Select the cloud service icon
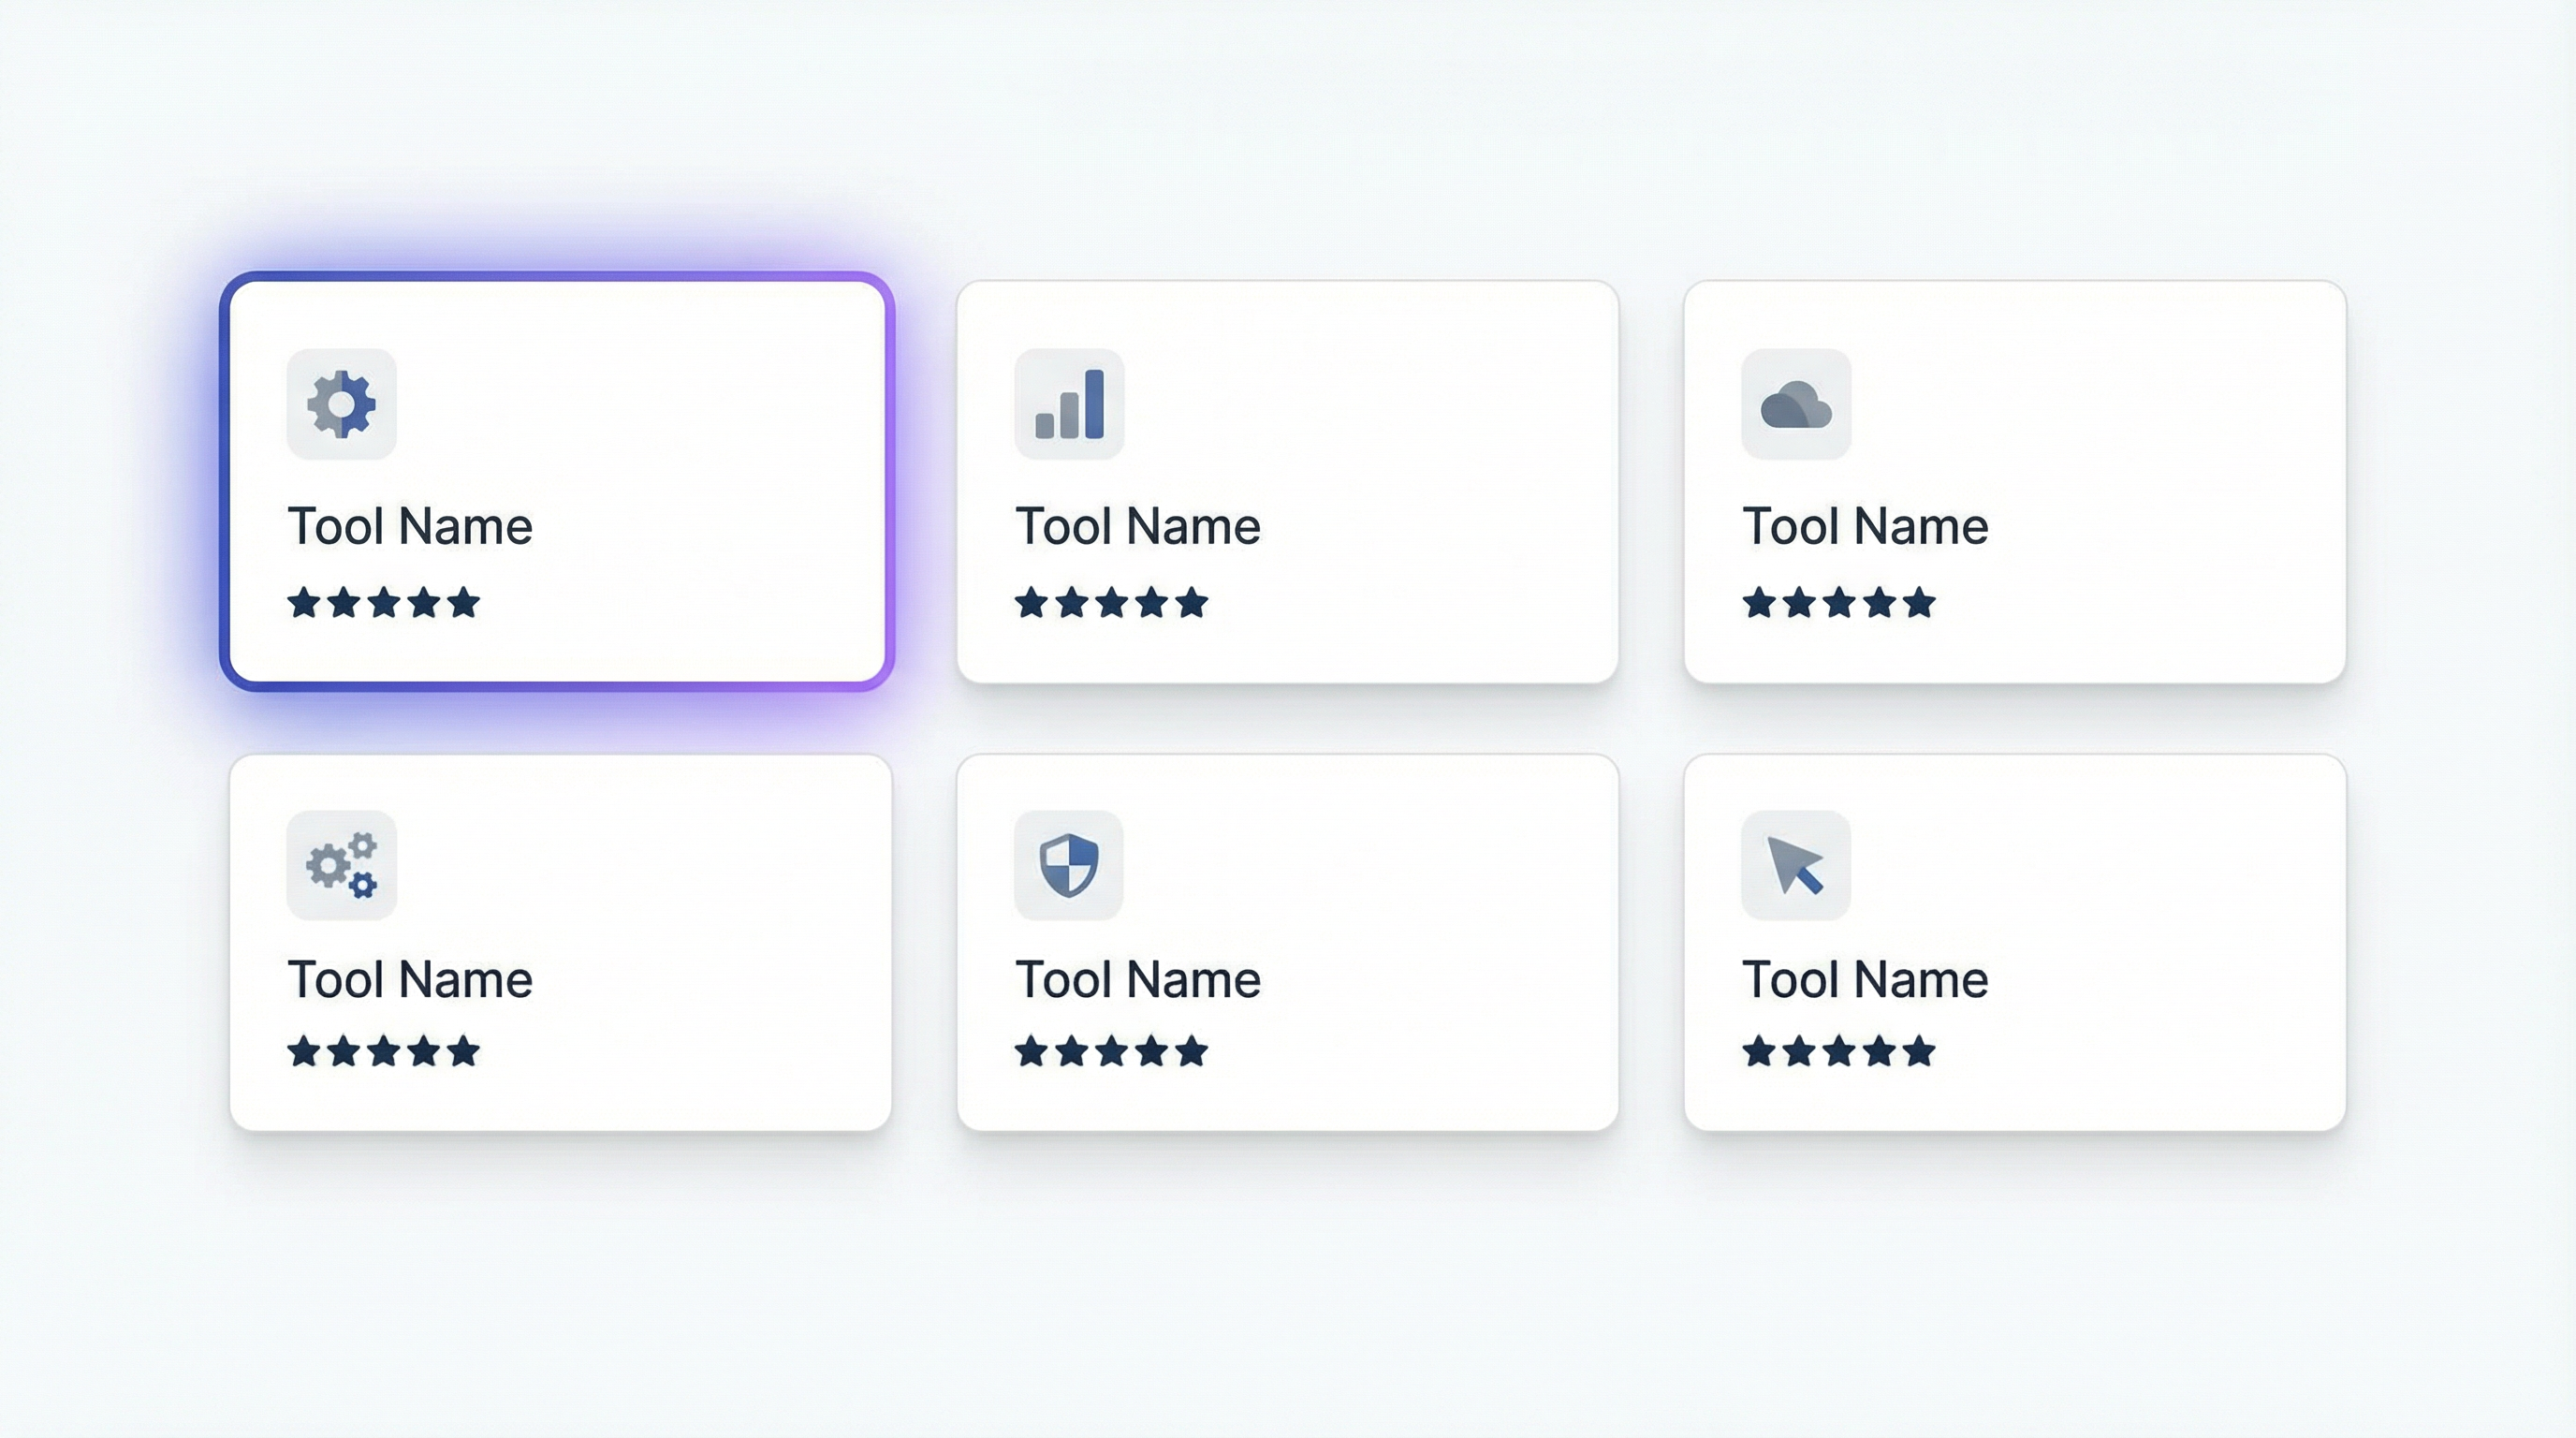This screenshot has width=2576, height=1438. (1795, 403)
